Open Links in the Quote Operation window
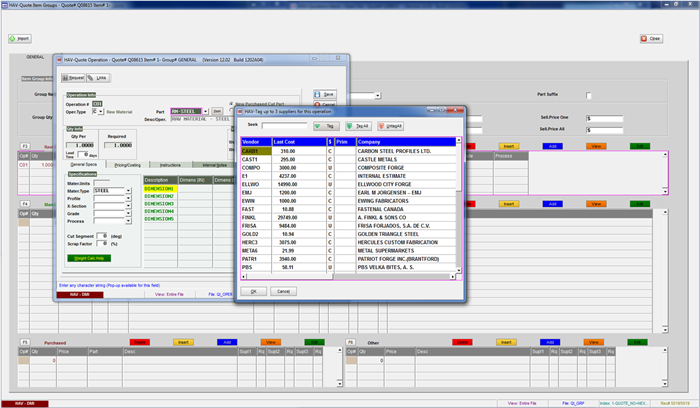 pyautogui.click(x=98, y=78)
